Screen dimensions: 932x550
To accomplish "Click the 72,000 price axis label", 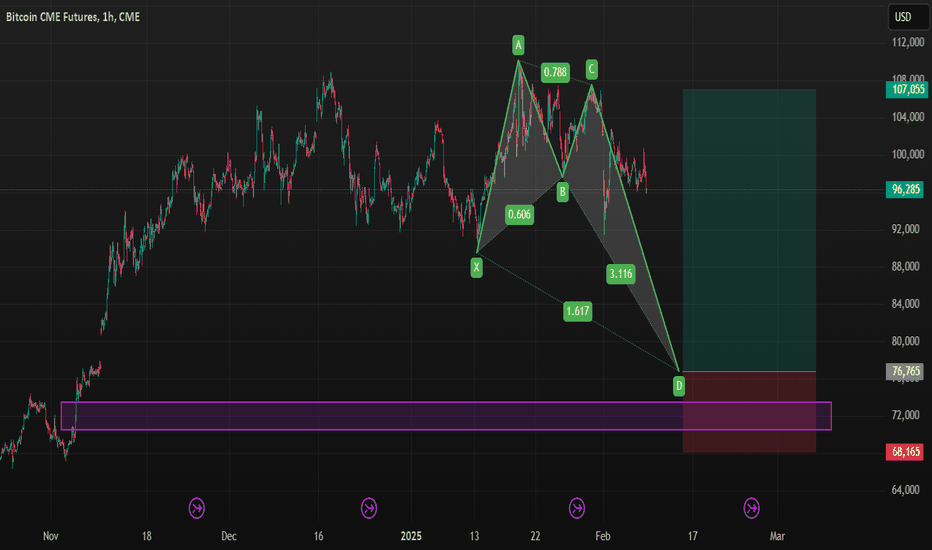I will [905, 415].
